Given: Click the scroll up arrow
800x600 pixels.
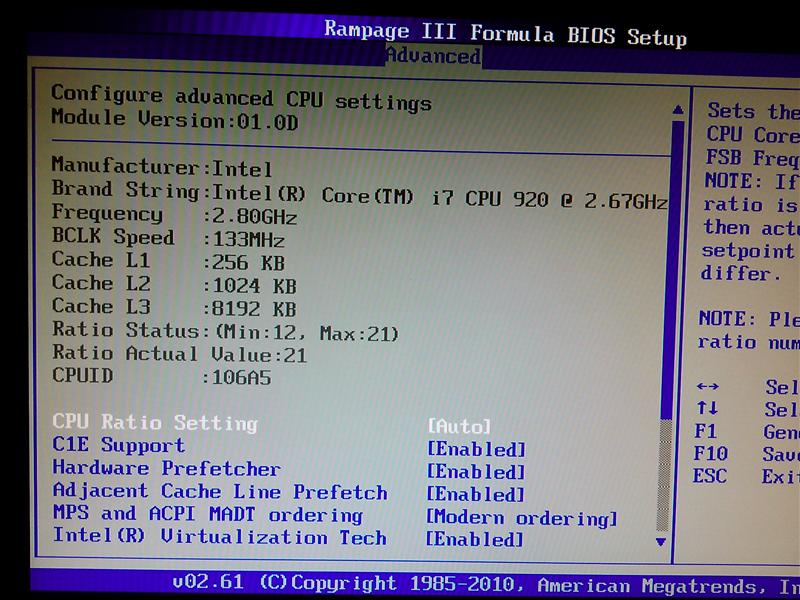Looking at the screenshot, I should click(x=677, y=109).
